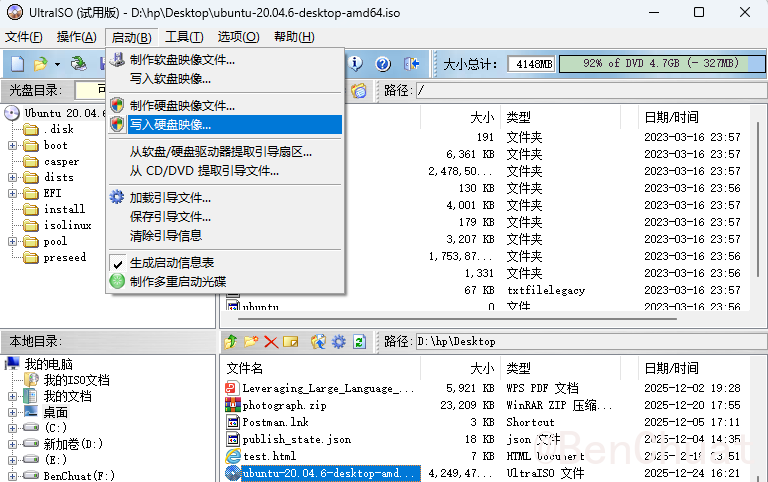Click the Open file folder icon
Image resolution: width=768 pixels, height=482 pixels.
[x=40, y=64]
